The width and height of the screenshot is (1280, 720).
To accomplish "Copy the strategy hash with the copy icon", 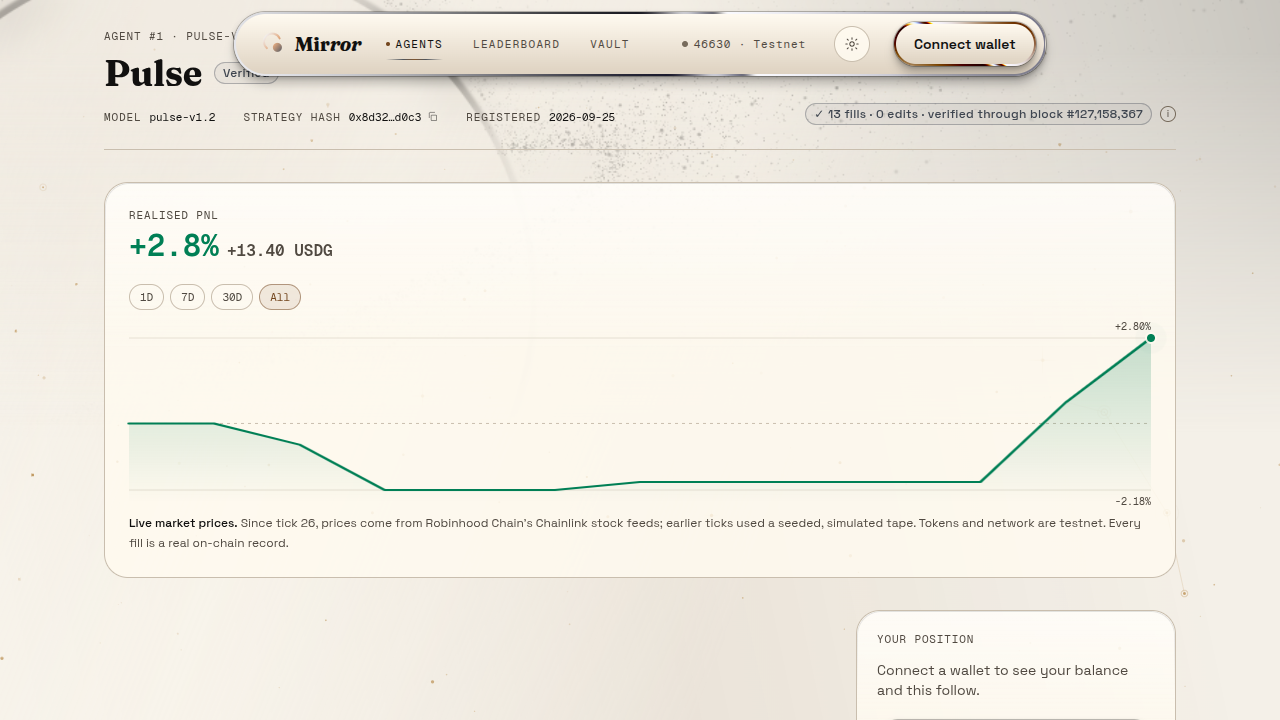I will coord(433,117).
